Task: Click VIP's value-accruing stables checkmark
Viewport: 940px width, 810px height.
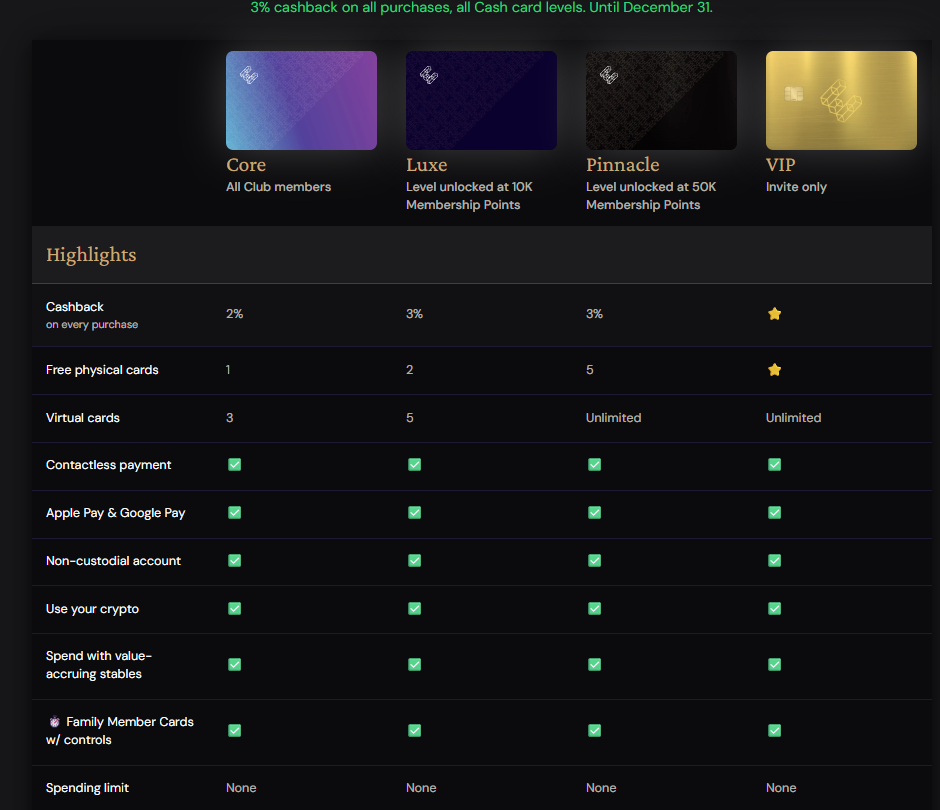Action: click(x=775, y=664)
